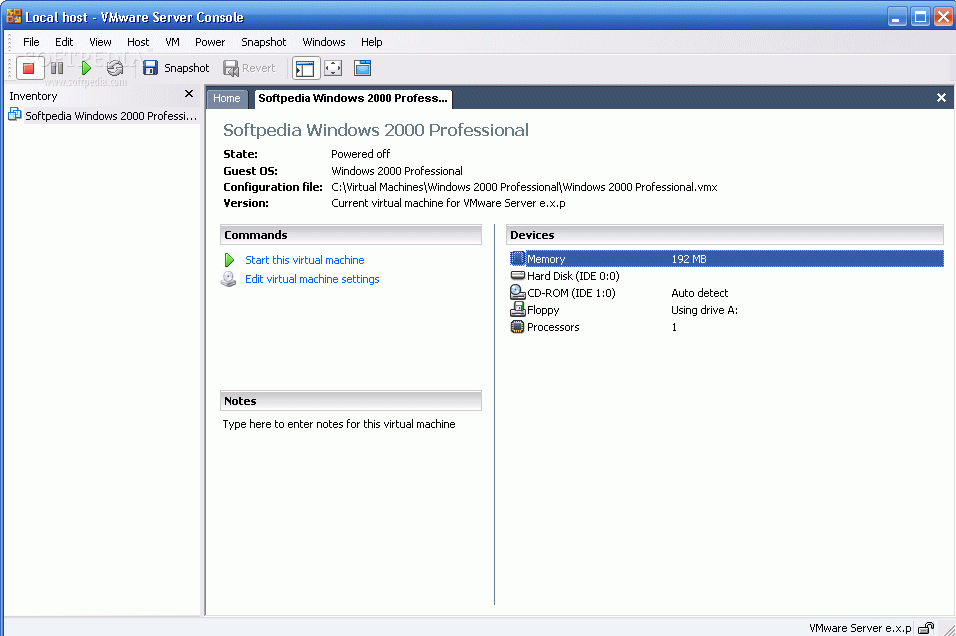Click the Revert toolbar button
The height and width of the screenshot is (636, 956).
[249, 68]
